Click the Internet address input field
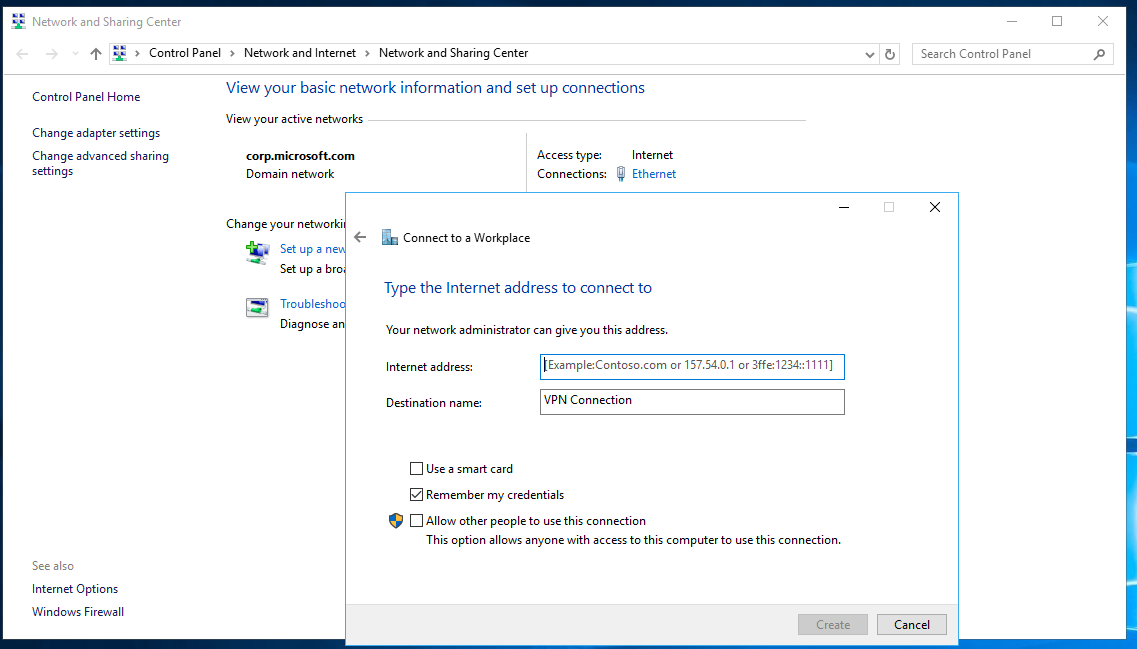Screen dimensions: 1137x649 point(692,366)
